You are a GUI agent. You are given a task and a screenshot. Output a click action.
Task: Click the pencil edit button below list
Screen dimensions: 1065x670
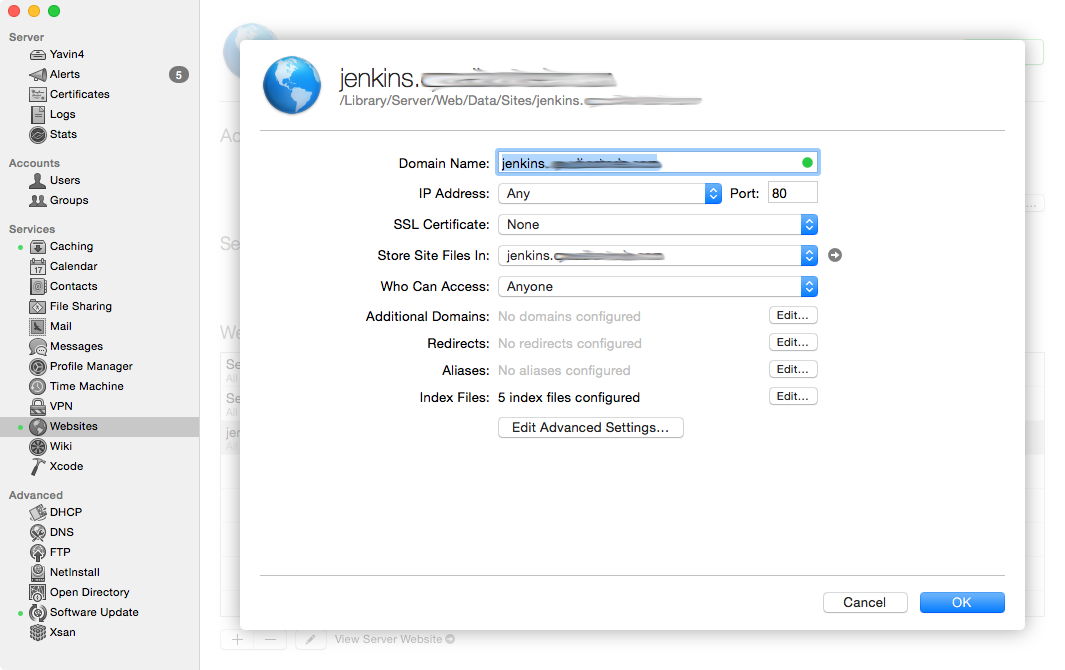(x=310, y=639)
